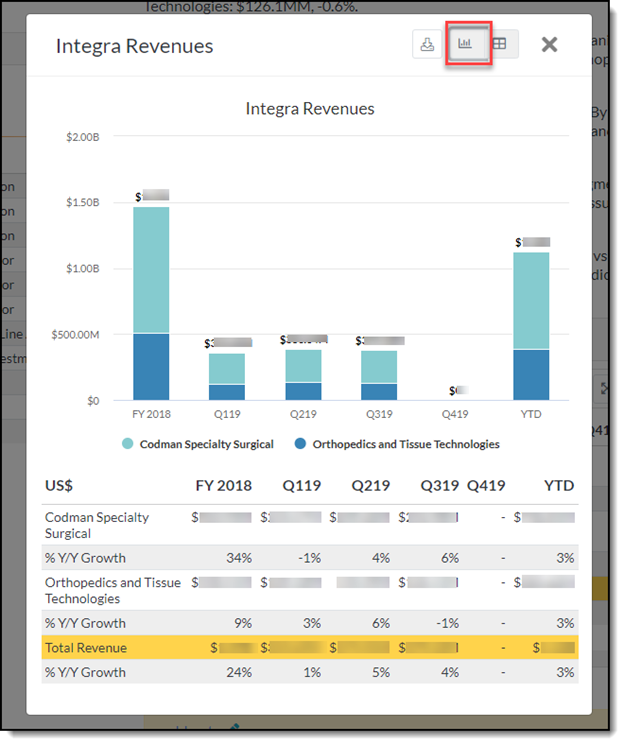Click the YTD Orthopedics bar segment

531,375
